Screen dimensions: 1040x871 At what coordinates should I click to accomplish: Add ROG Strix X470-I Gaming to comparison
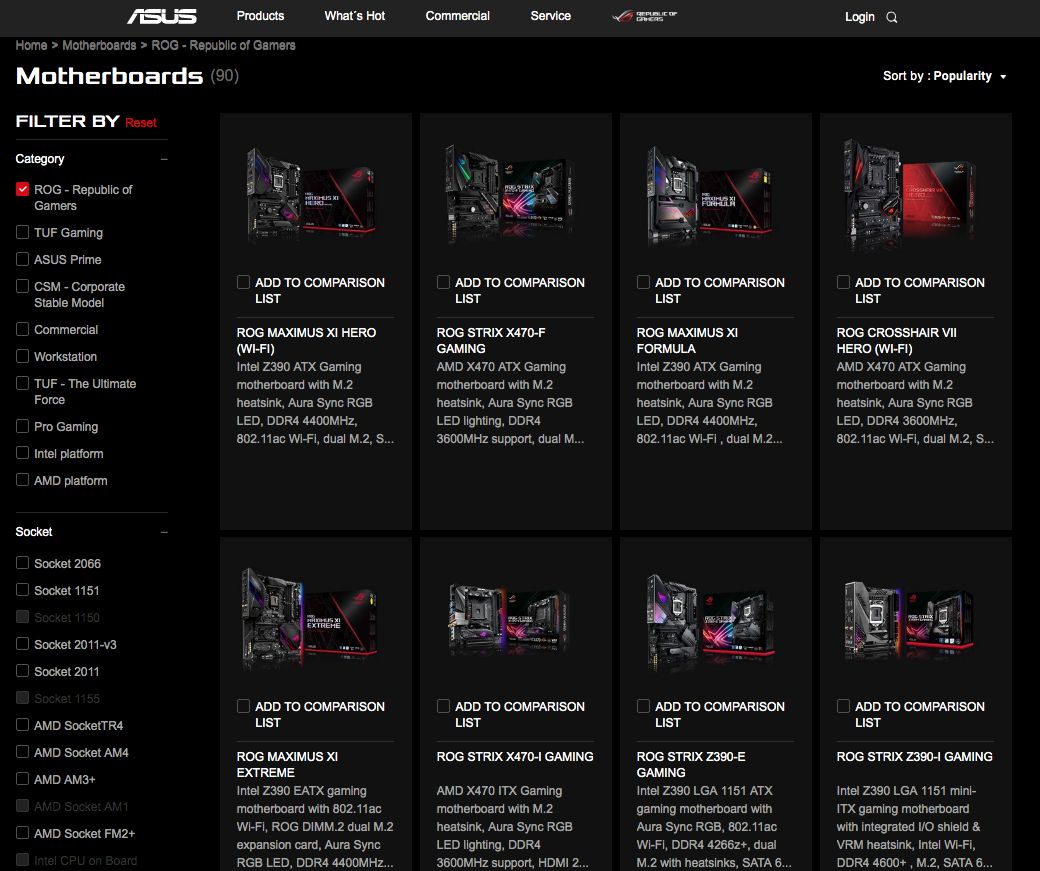(x=444, y=706)
